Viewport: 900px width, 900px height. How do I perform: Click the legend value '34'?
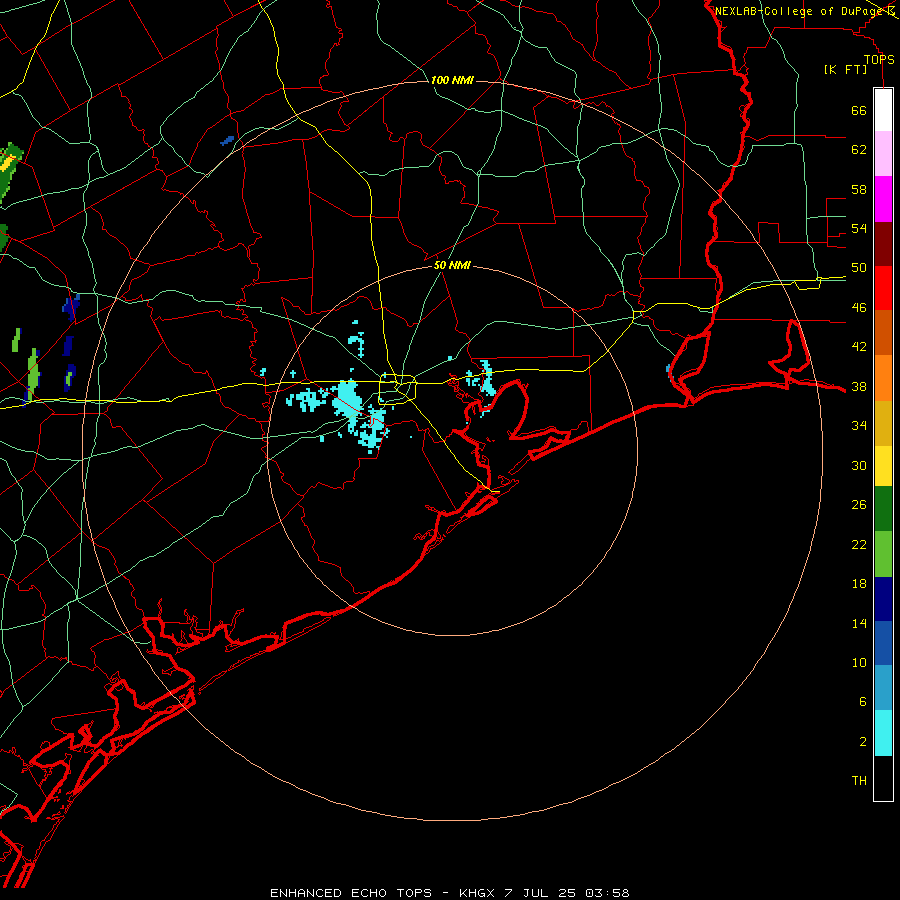(x=859, y=426)
